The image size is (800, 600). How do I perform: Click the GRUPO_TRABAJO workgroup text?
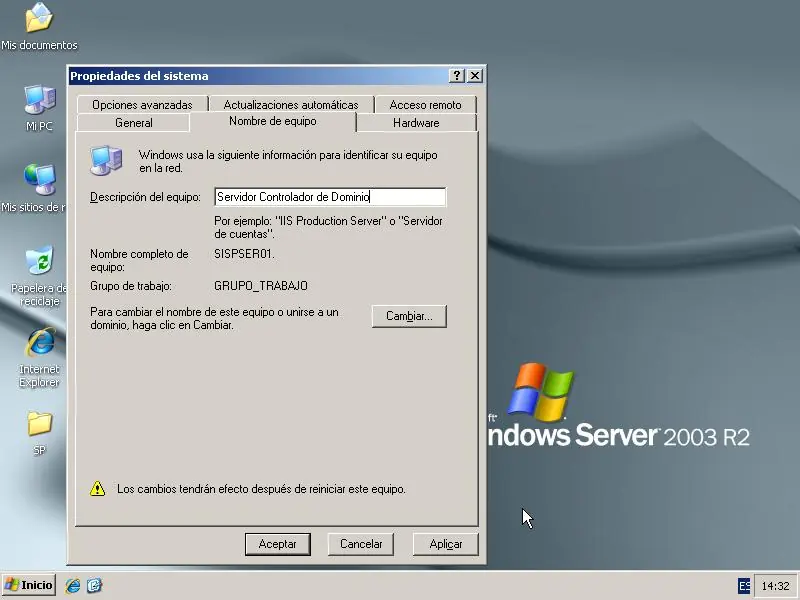(x=261, y=286)
